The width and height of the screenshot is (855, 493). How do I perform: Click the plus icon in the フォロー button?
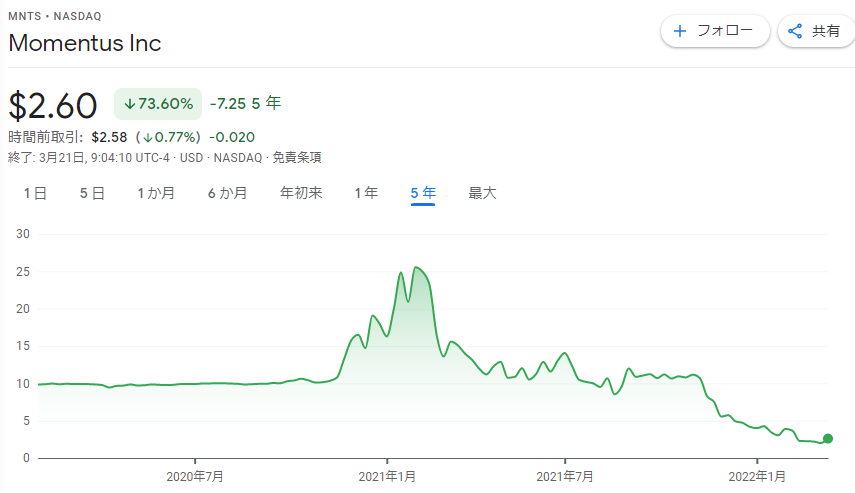[x=679, y=31]
